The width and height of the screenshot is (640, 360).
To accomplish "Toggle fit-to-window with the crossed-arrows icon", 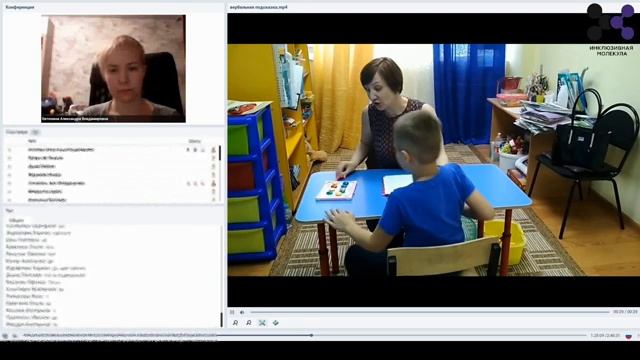I will (x=262, y=323).
